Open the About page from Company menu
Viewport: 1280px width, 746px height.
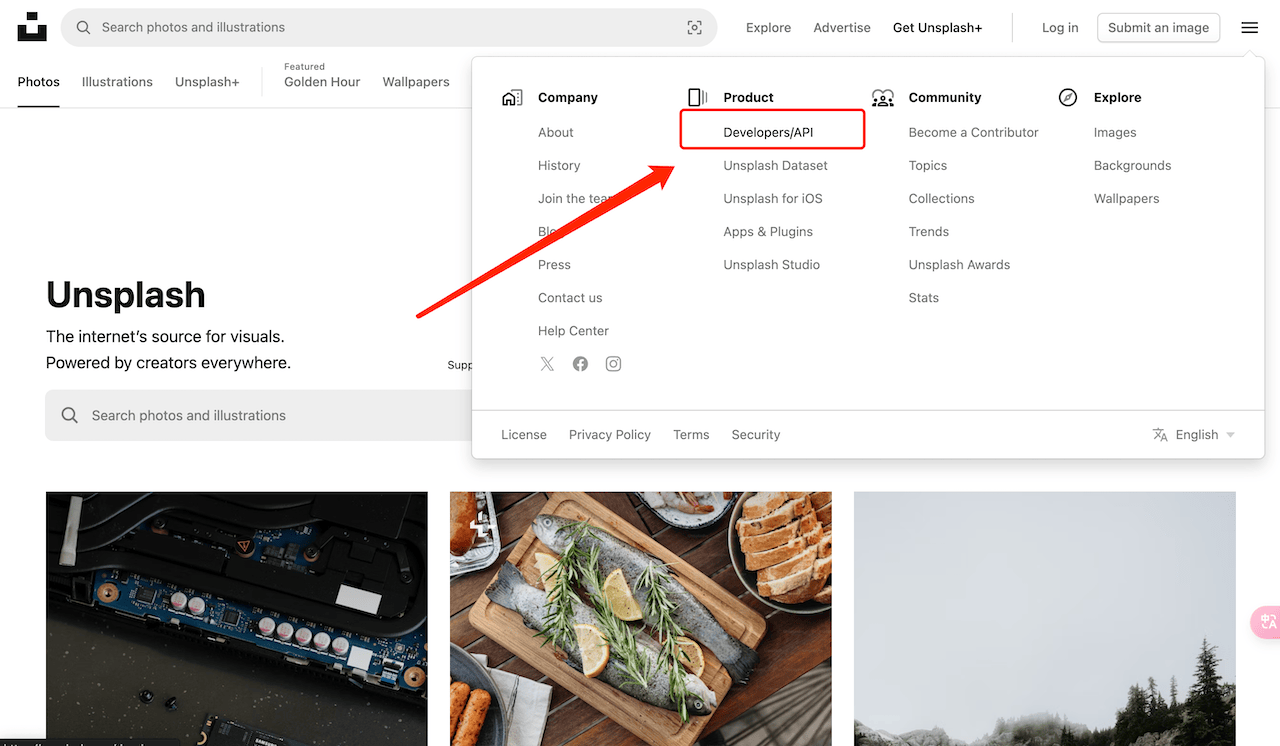click(x=556, y=132)
